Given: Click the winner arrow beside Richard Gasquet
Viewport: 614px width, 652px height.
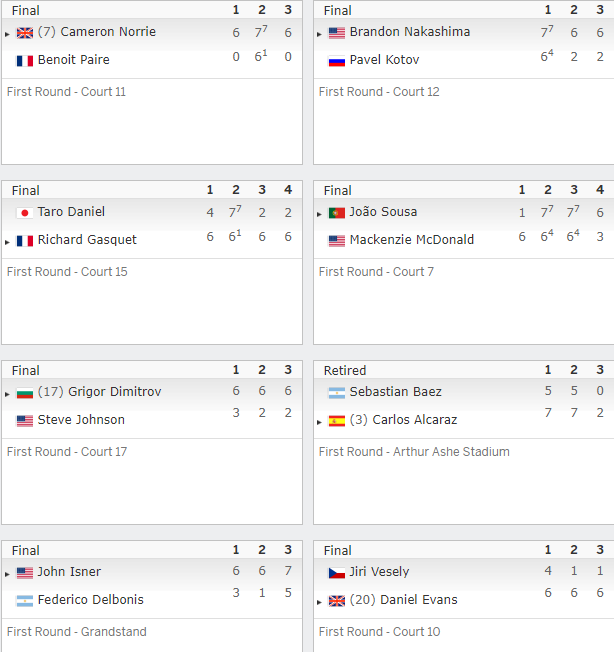Looking at the screenshot, I should [x=7, y=242].
